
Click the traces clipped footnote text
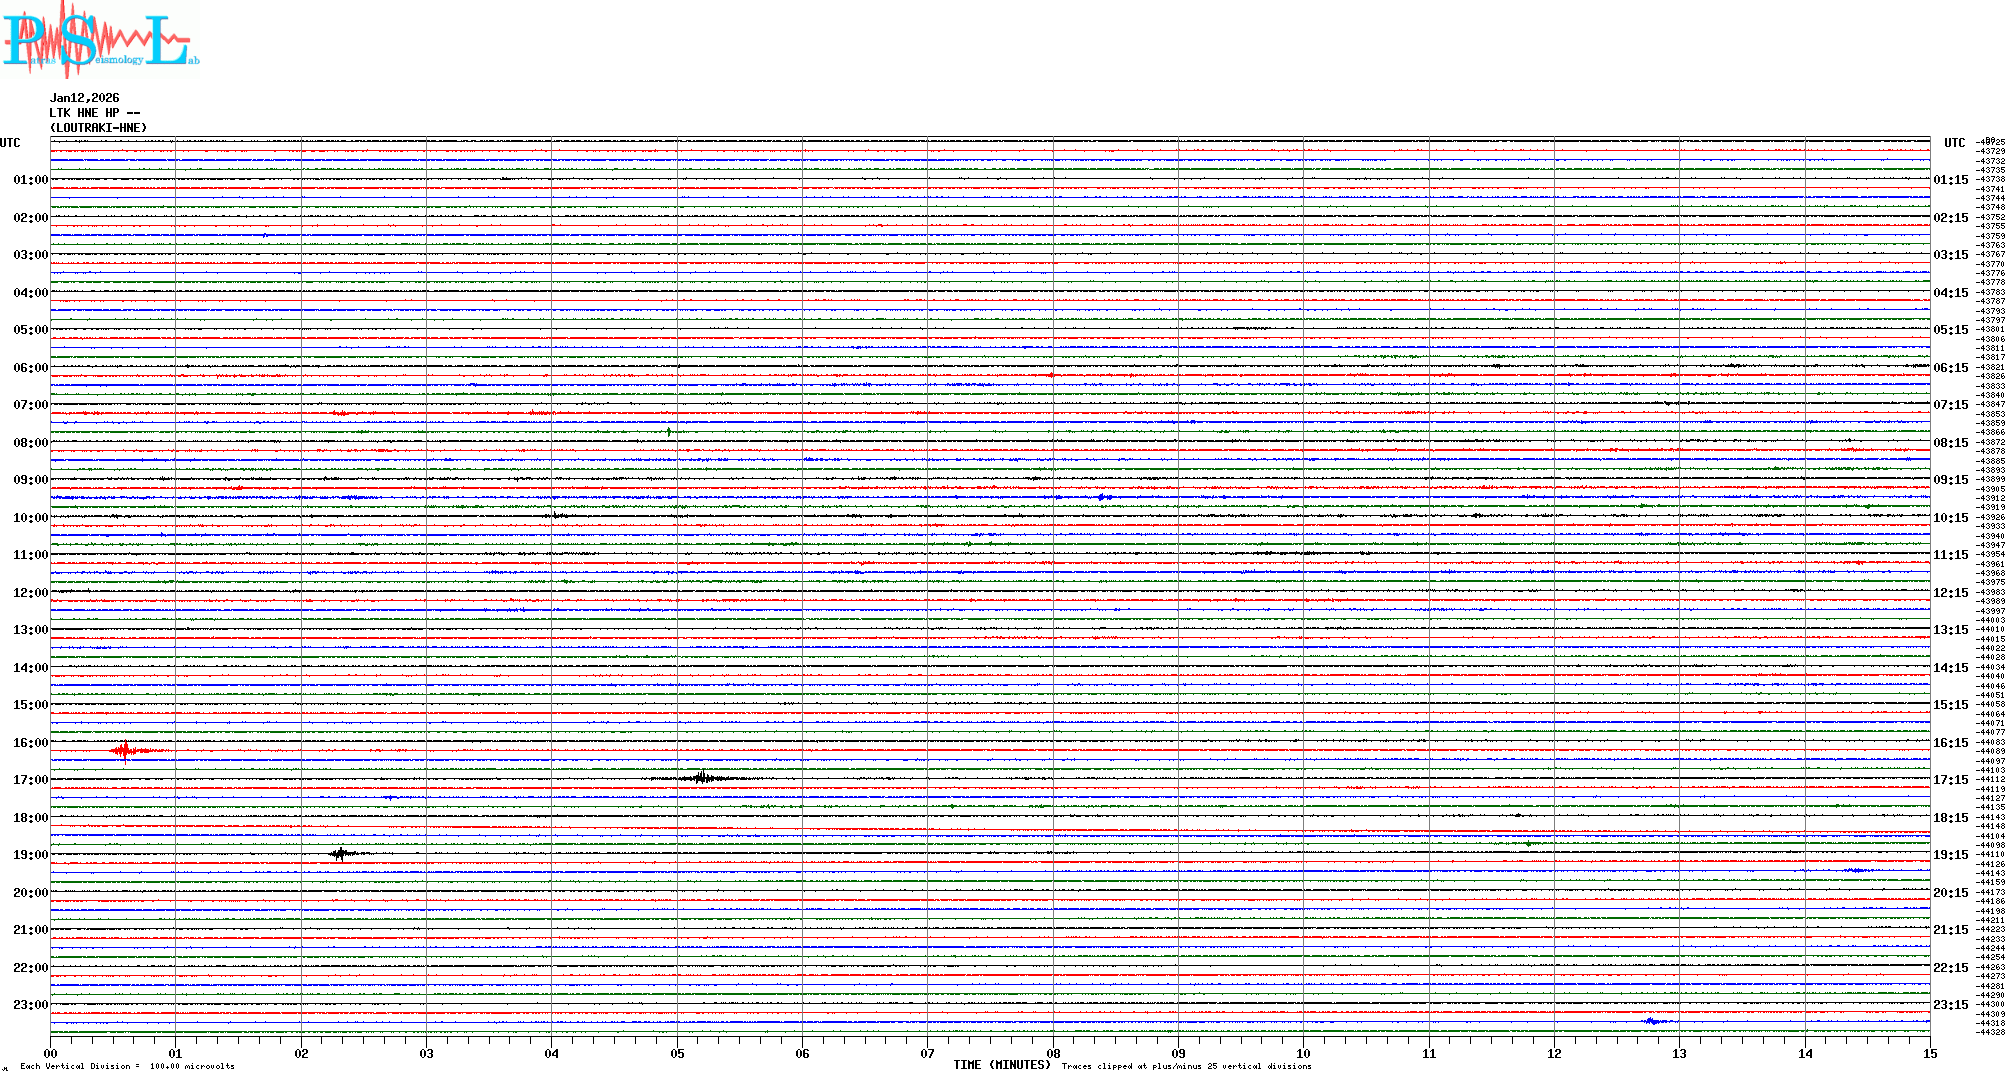(1186, 1066)
